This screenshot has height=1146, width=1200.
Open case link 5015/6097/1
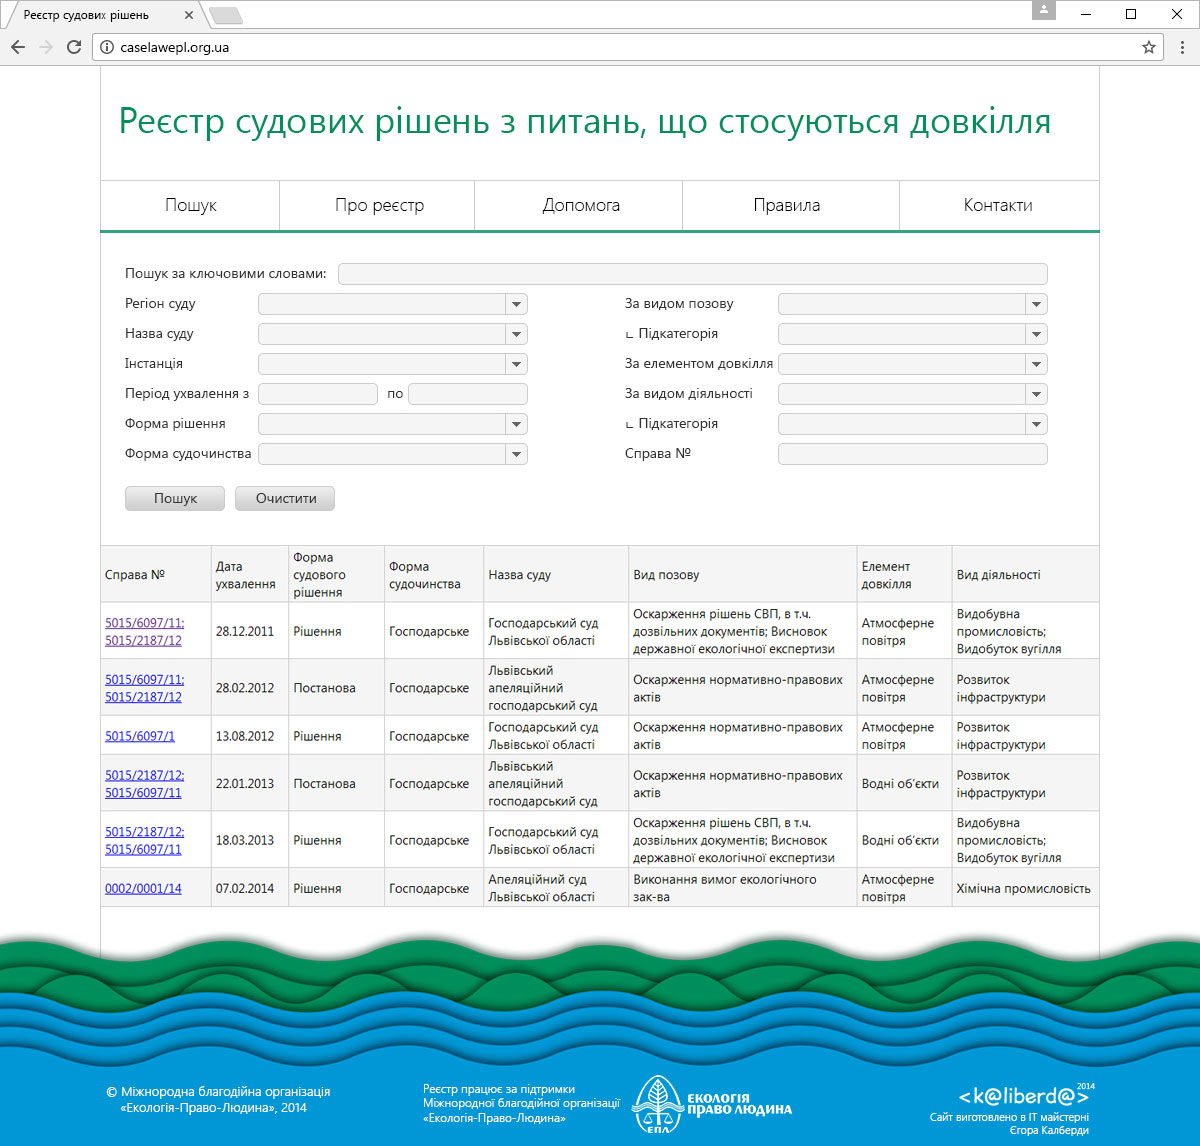coord(140,736)
